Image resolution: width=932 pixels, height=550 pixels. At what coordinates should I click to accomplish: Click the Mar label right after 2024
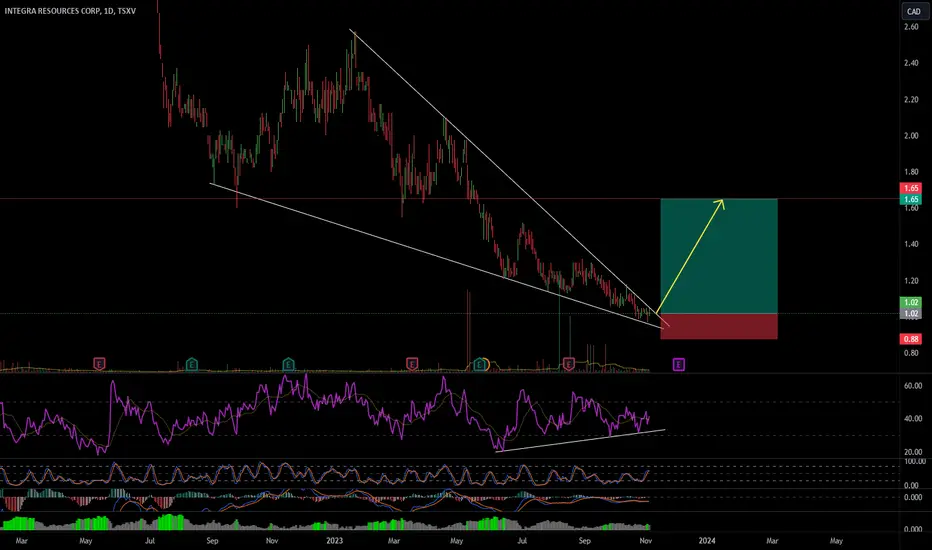click(x=772, y=540)
